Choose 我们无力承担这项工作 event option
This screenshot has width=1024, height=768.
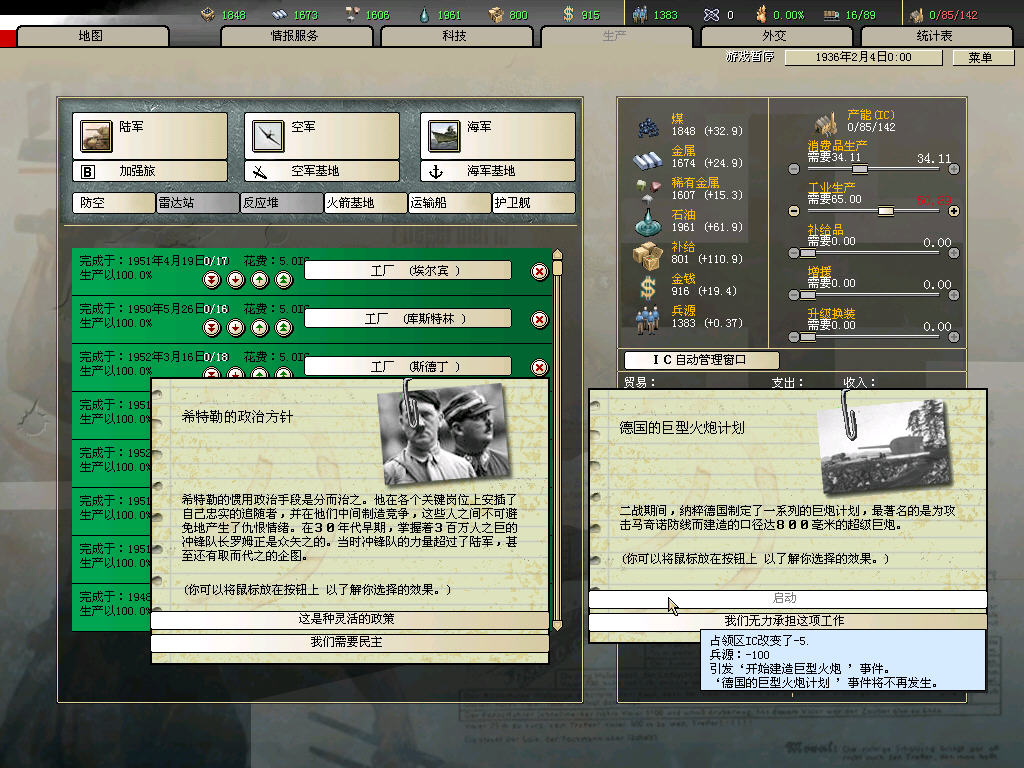[788, 620]
